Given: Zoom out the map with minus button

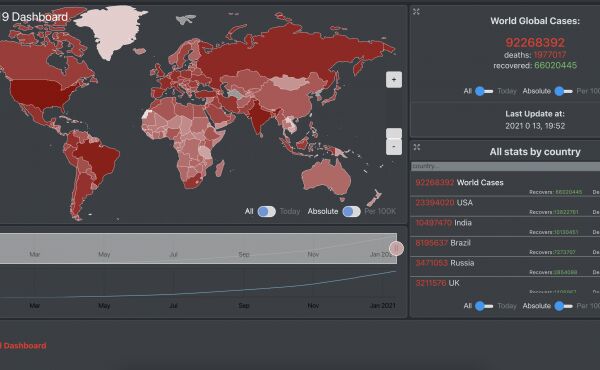Looking at the screenshot, I should click(x=394, y=147).
